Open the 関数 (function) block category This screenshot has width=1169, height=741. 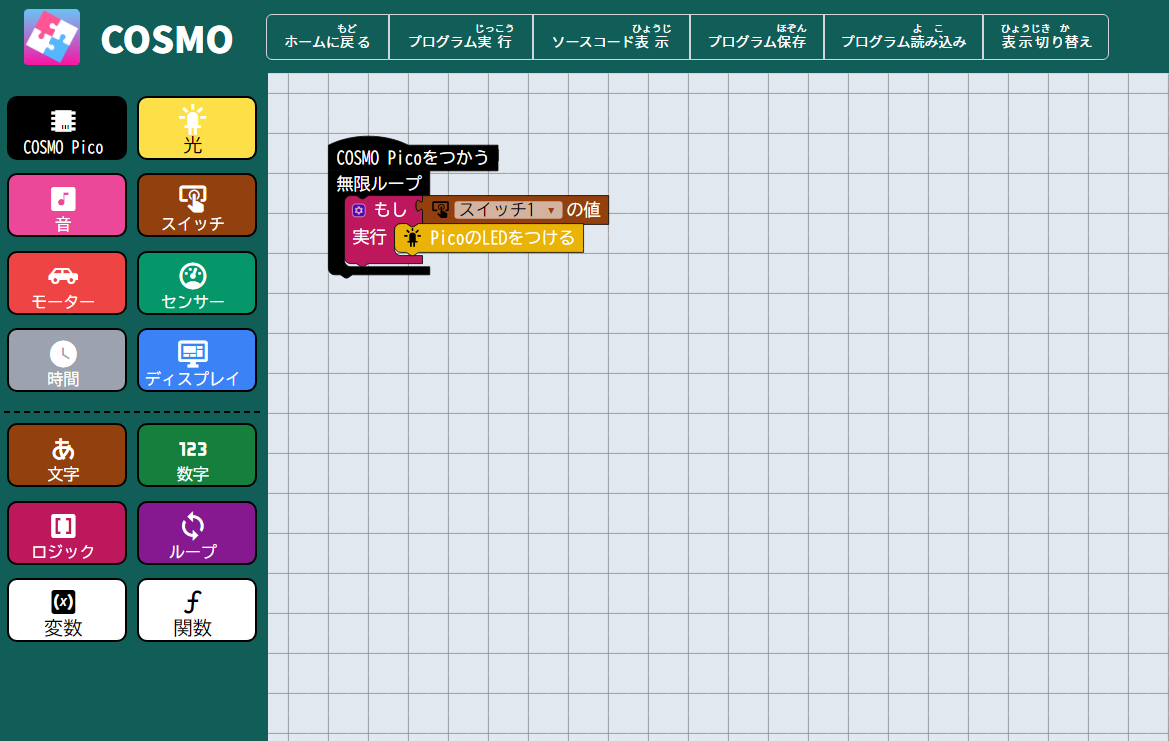[197, 610]
